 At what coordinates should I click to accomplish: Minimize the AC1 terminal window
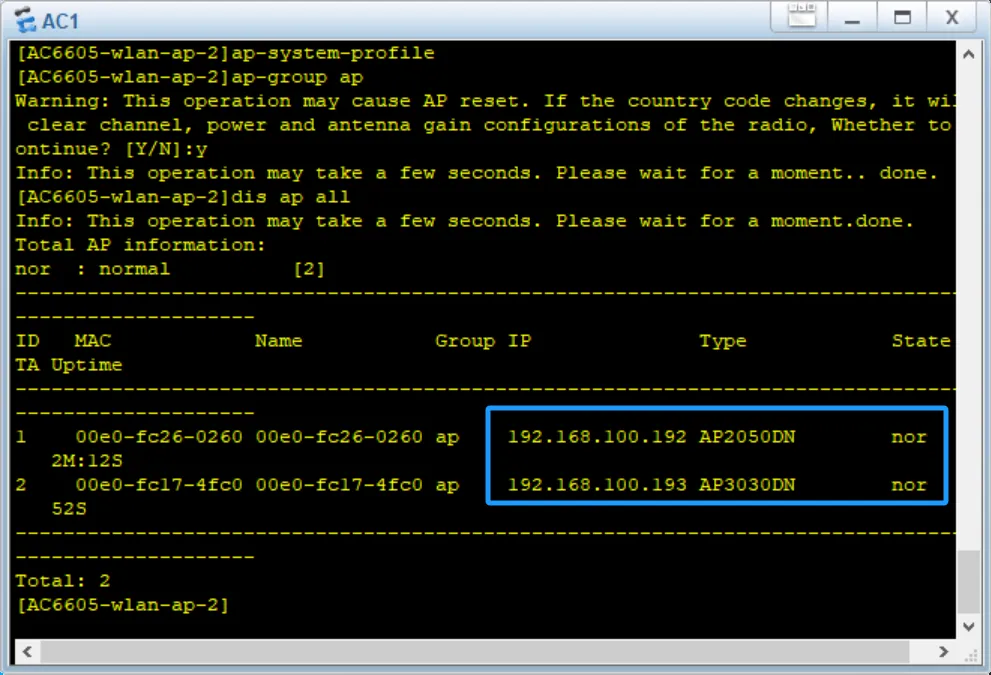click(x=853, y=18)
